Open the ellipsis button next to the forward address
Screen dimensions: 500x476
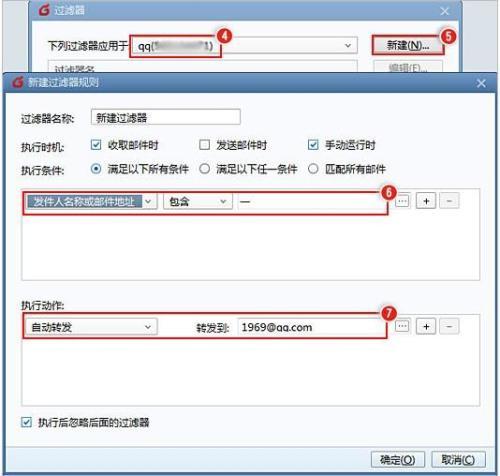pyautogui.click(x=402, y=326)
